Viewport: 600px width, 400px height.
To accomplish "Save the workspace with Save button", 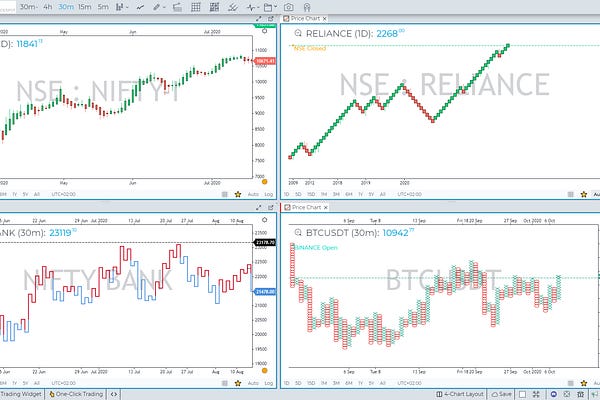I will (x=502, y=394).
